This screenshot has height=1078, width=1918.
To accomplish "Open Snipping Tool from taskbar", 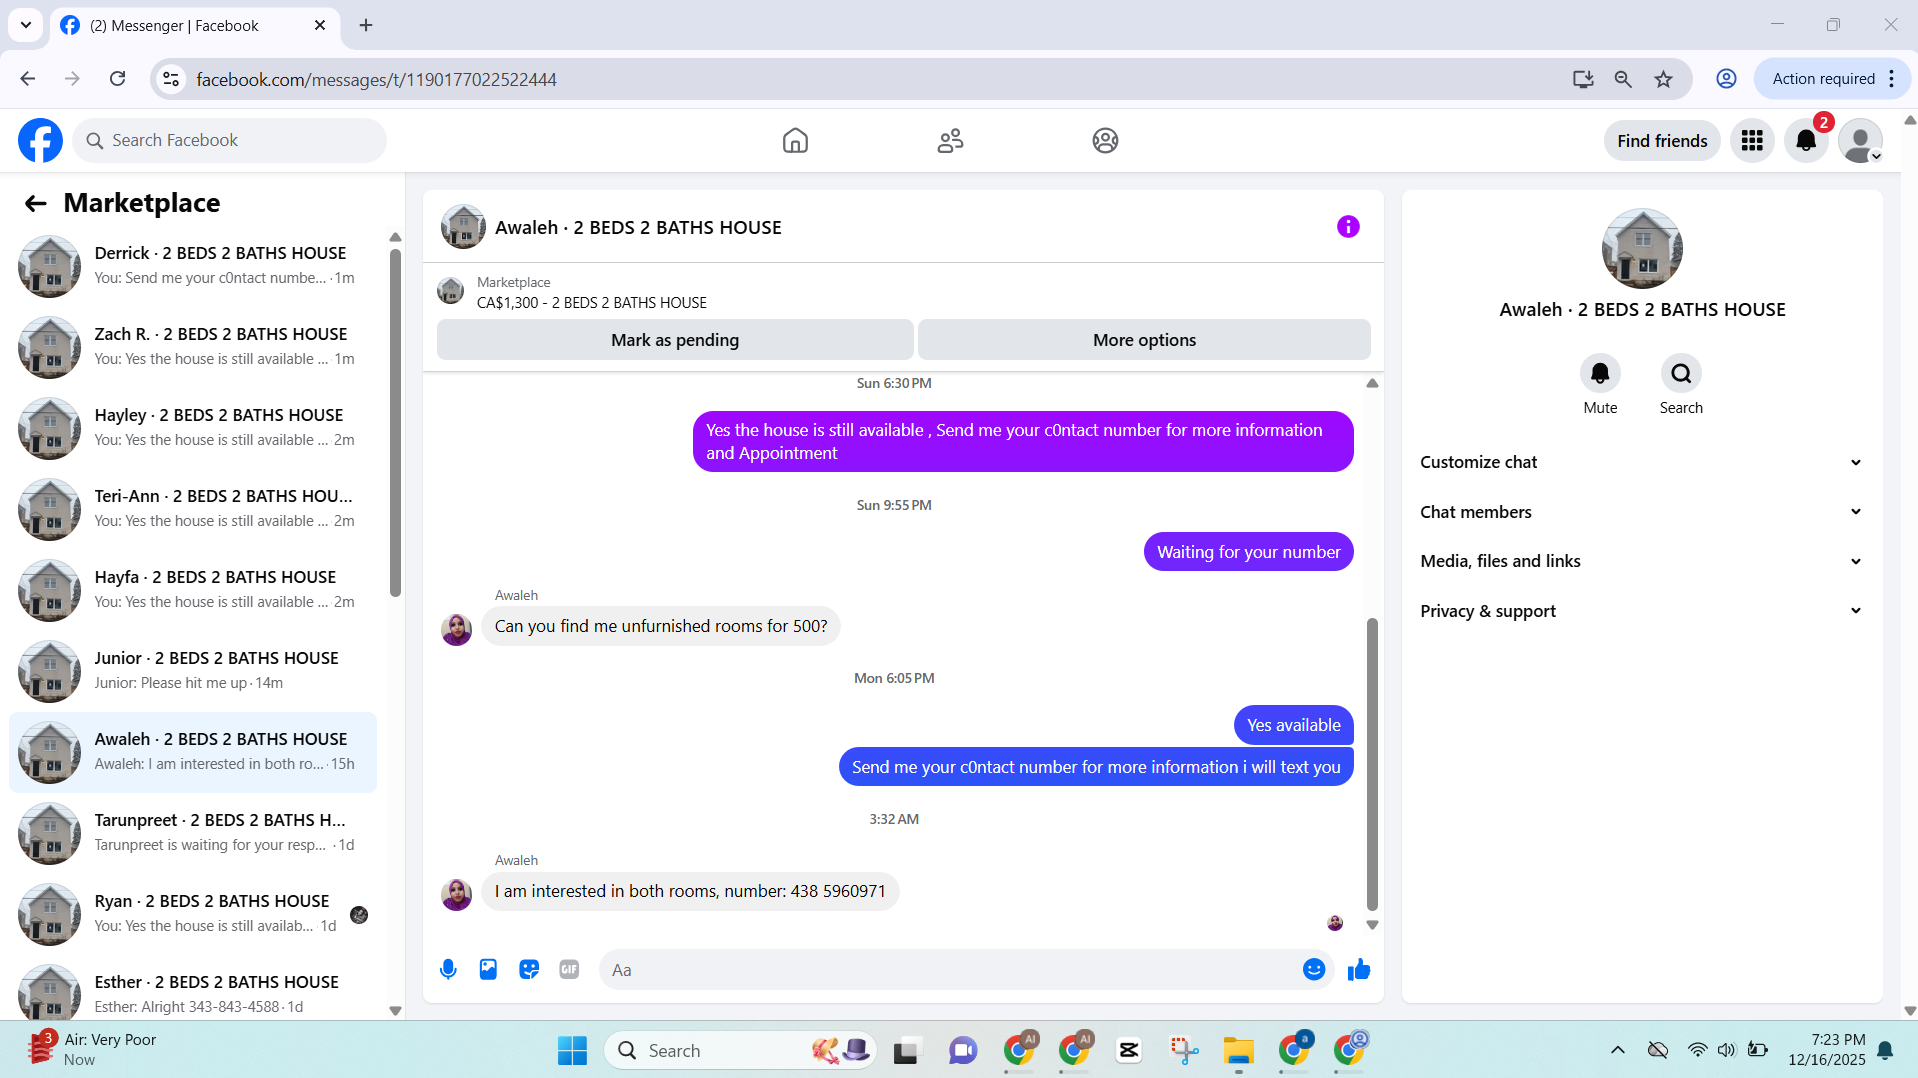I will pos(1184,1050).
